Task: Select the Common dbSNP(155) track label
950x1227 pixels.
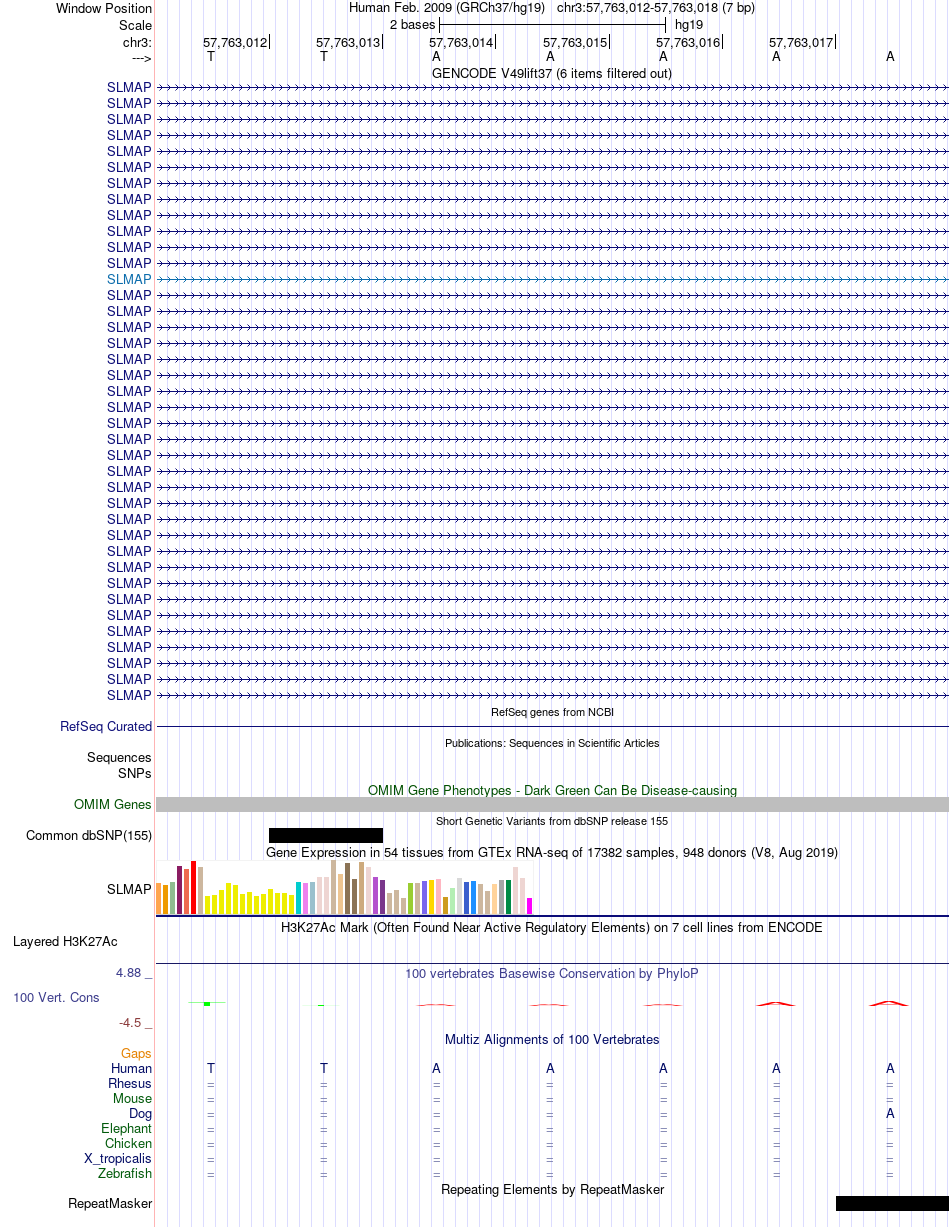Action: pos(89,836)
